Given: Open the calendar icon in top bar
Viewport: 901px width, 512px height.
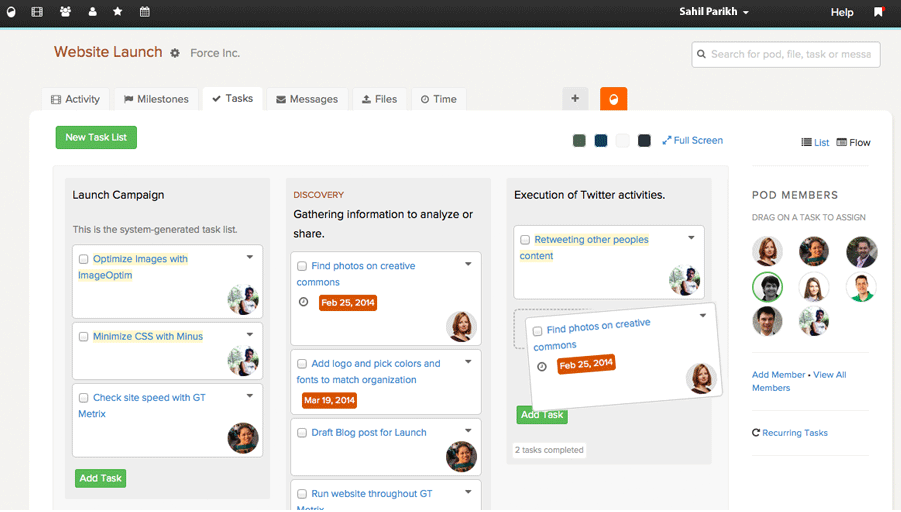Looking at the screenshot, I should (145, 11).
